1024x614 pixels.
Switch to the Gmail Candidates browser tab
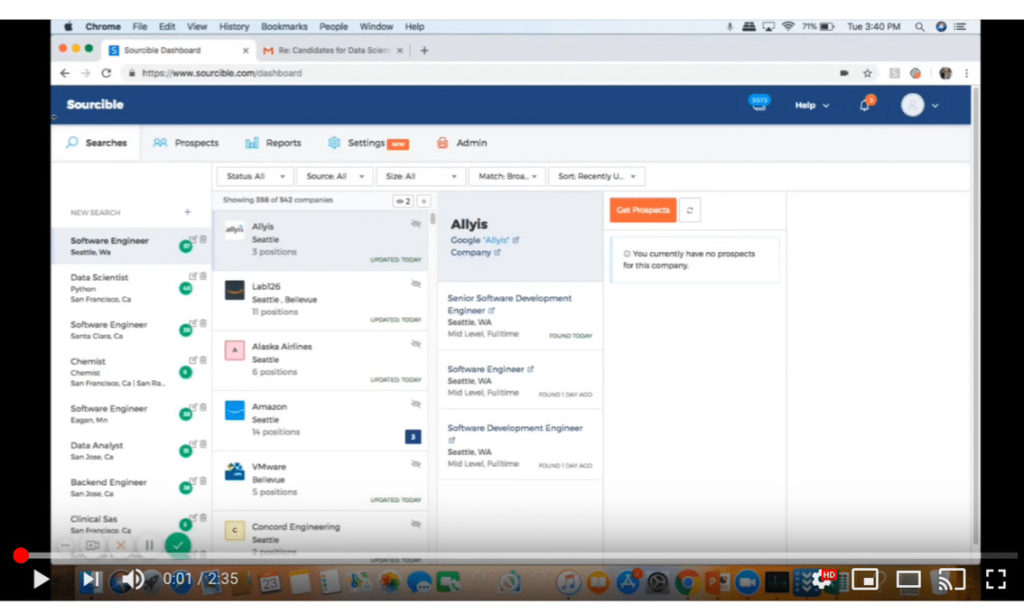[333, 50]
